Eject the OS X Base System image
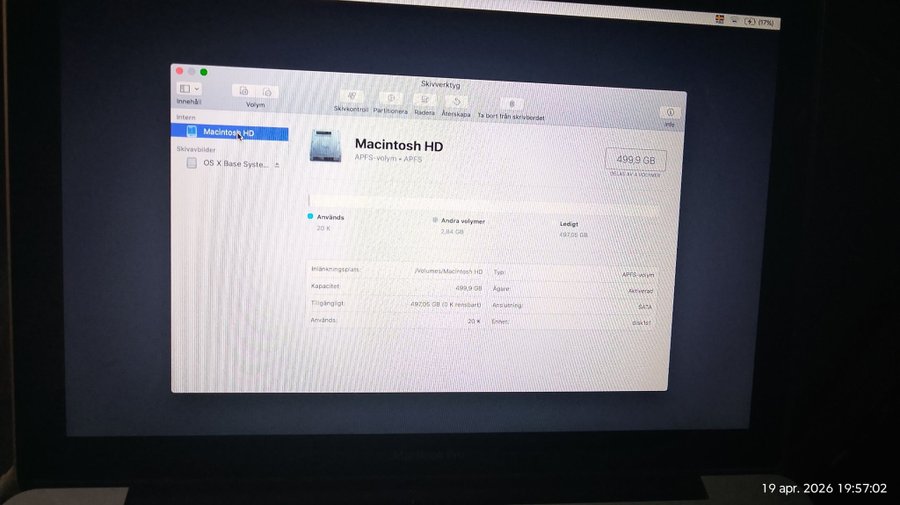This screenshot has height=505, width=900. pos(277,164)
